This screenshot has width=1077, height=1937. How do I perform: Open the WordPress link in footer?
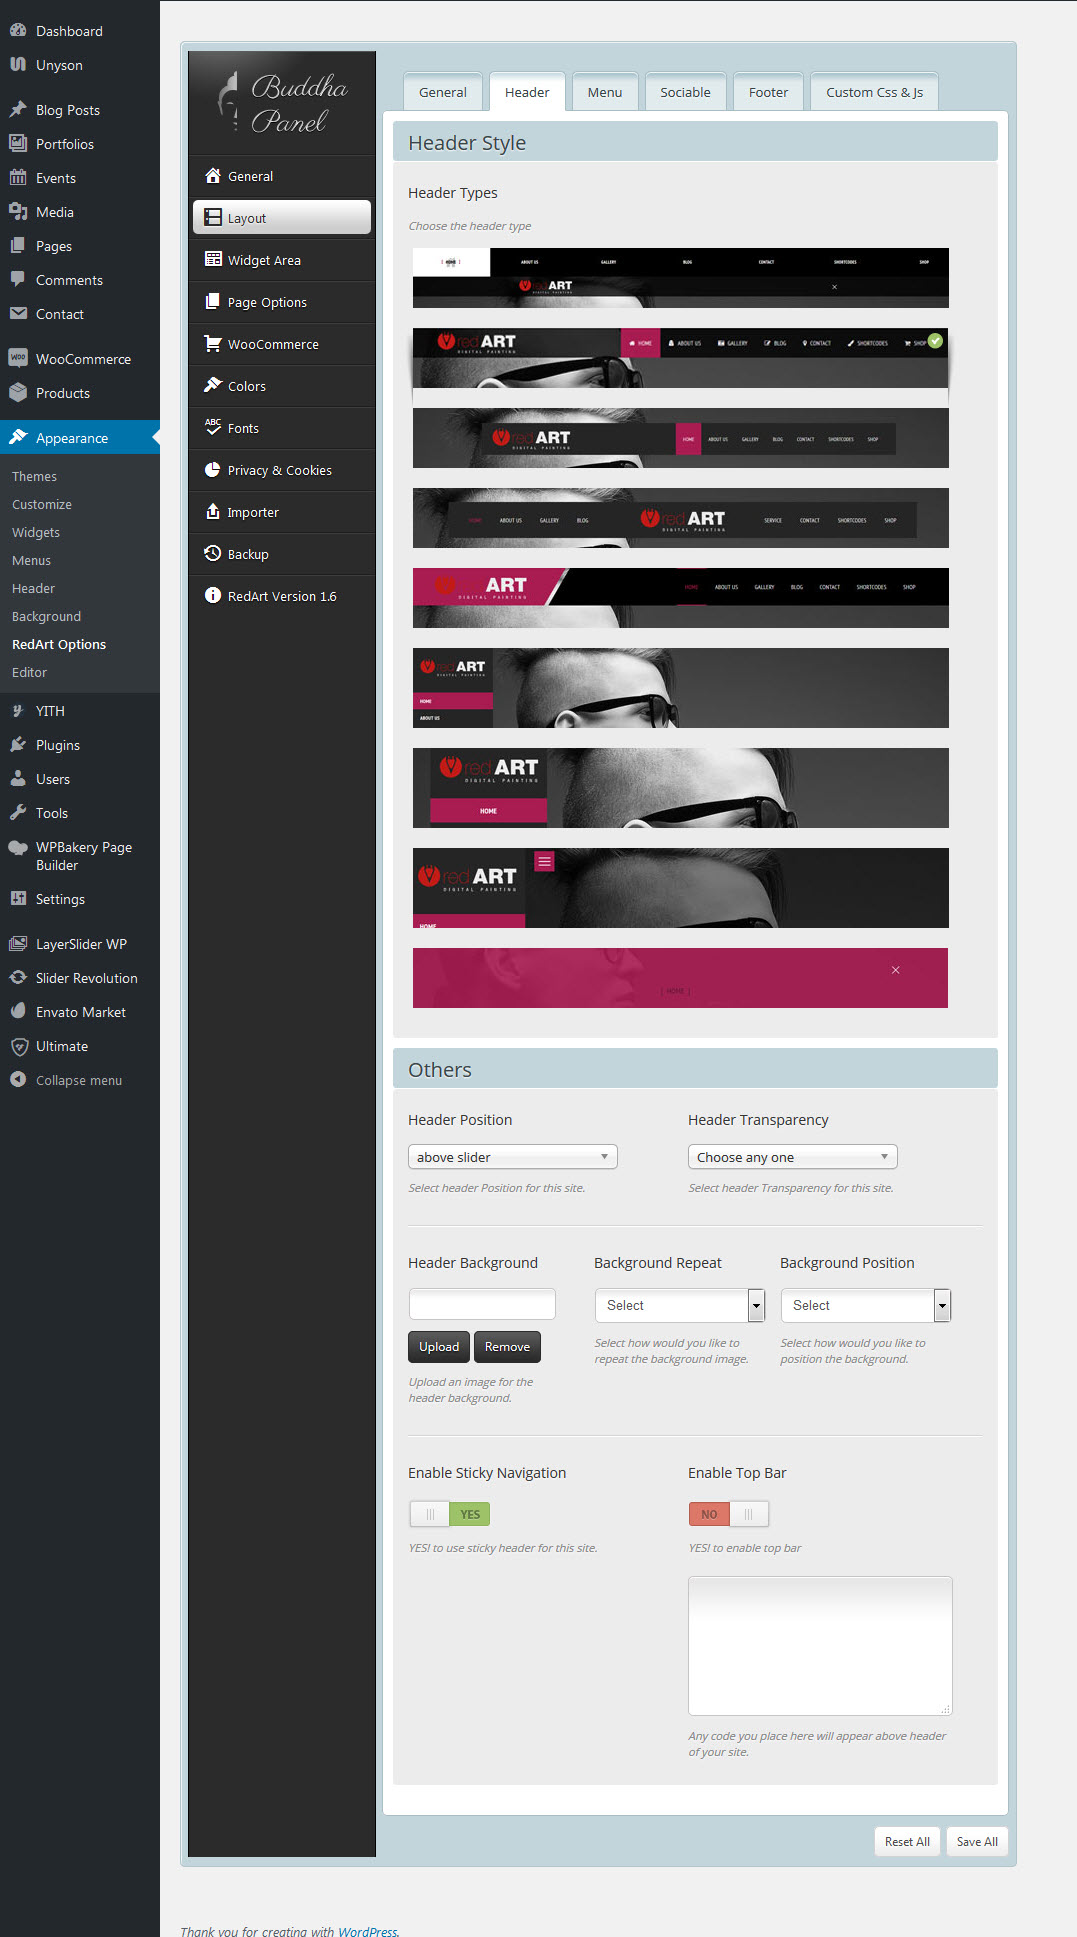coord(367,1931)
